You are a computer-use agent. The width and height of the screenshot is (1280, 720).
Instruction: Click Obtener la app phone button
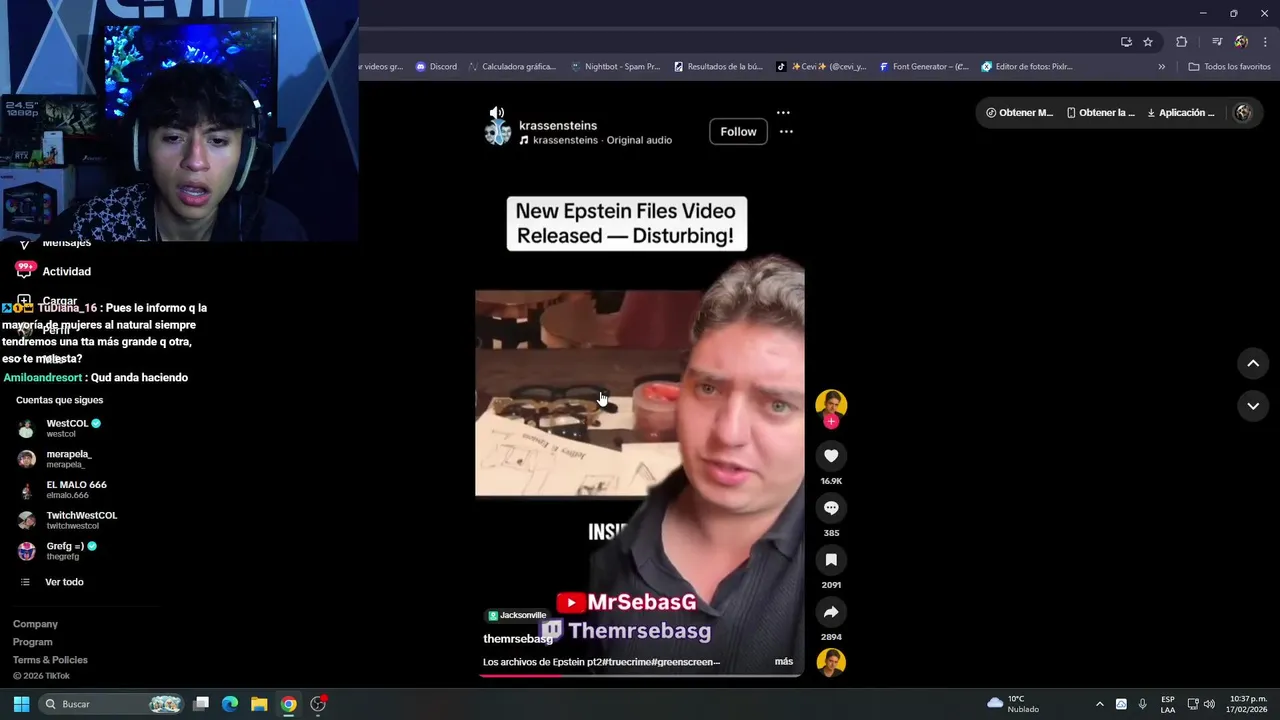point(1101,113)
